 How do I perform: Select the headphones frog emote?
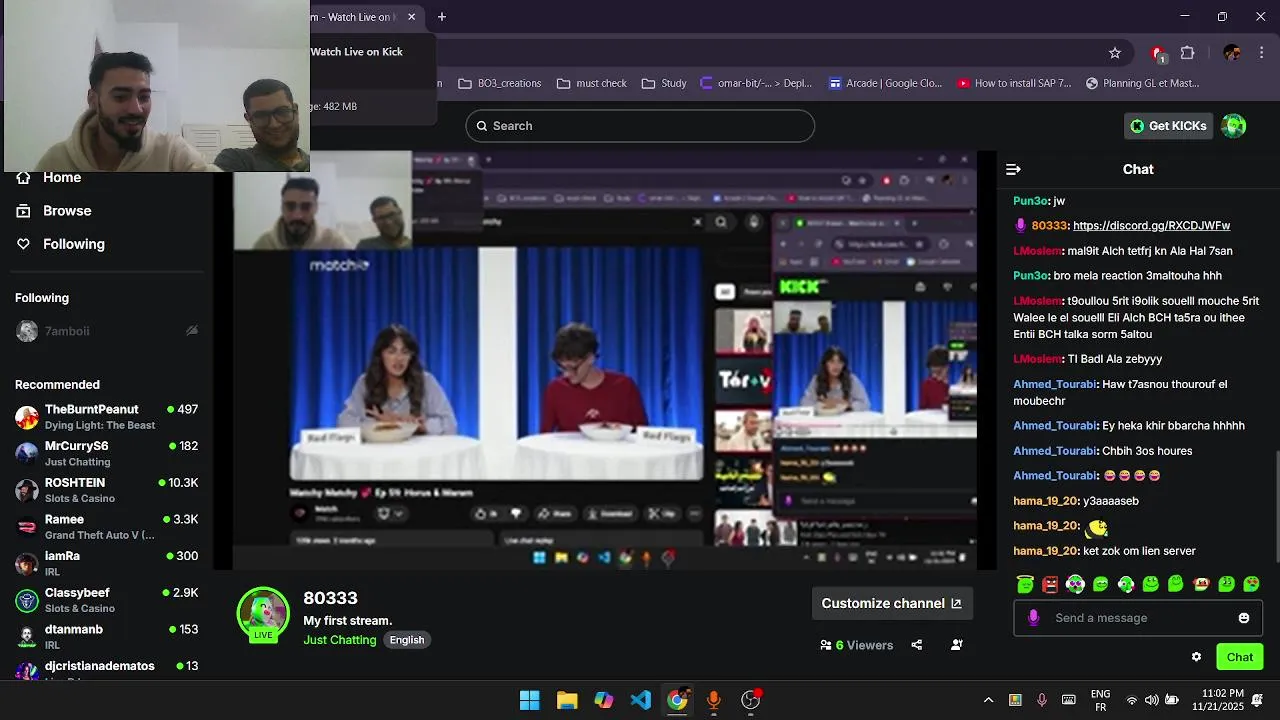[x=1075, y=584]
